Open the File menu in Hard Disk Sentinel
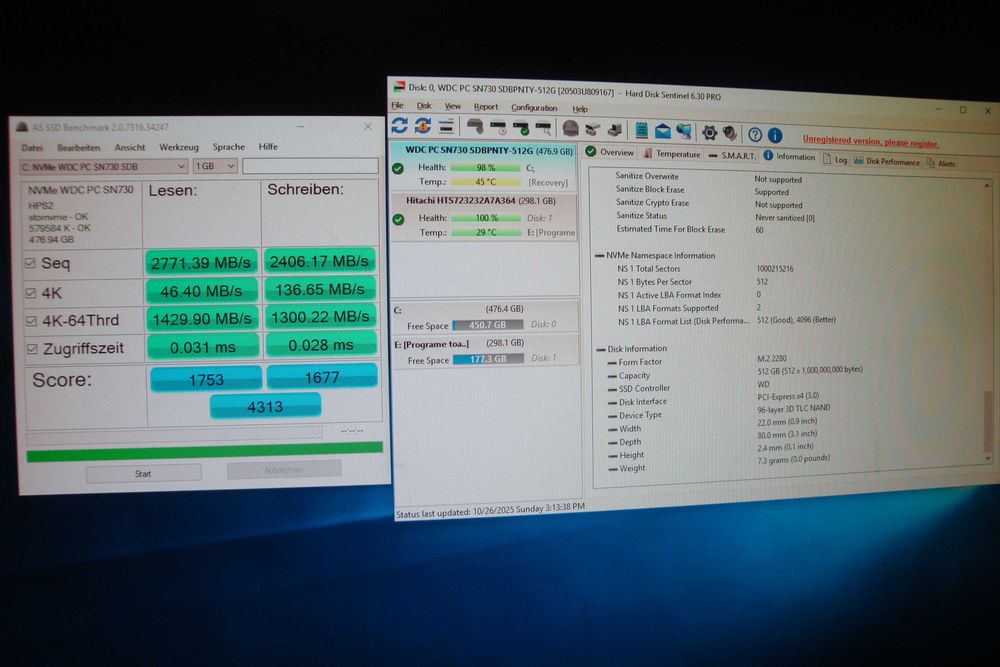Screen dimensions: 1000x667 coord(397,105)
